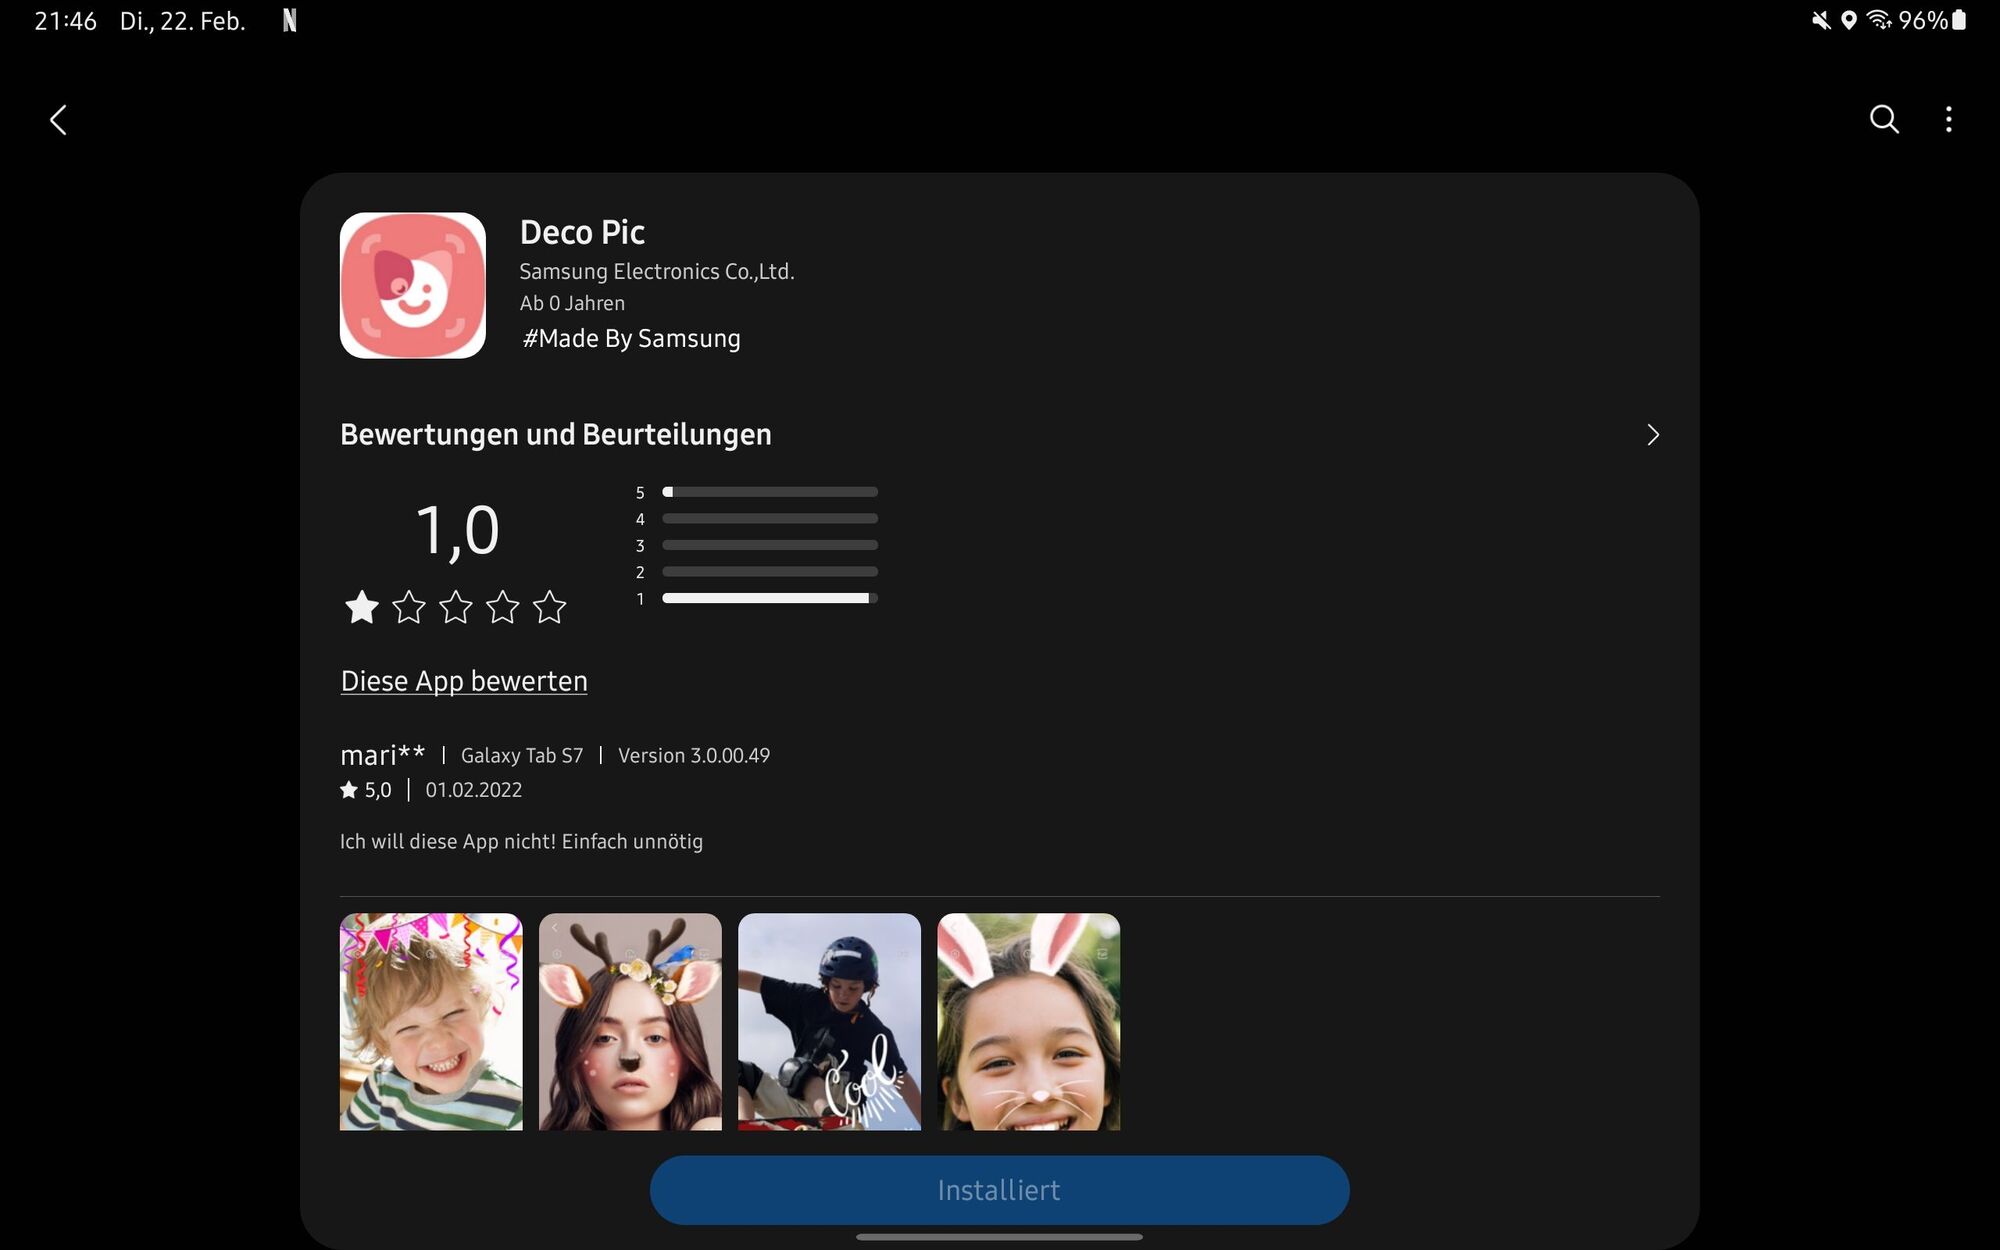Open screenshot of woman with deer antlers
The height and width of the screenshot is (1250, 2000).
click(x=630, y=1021)
